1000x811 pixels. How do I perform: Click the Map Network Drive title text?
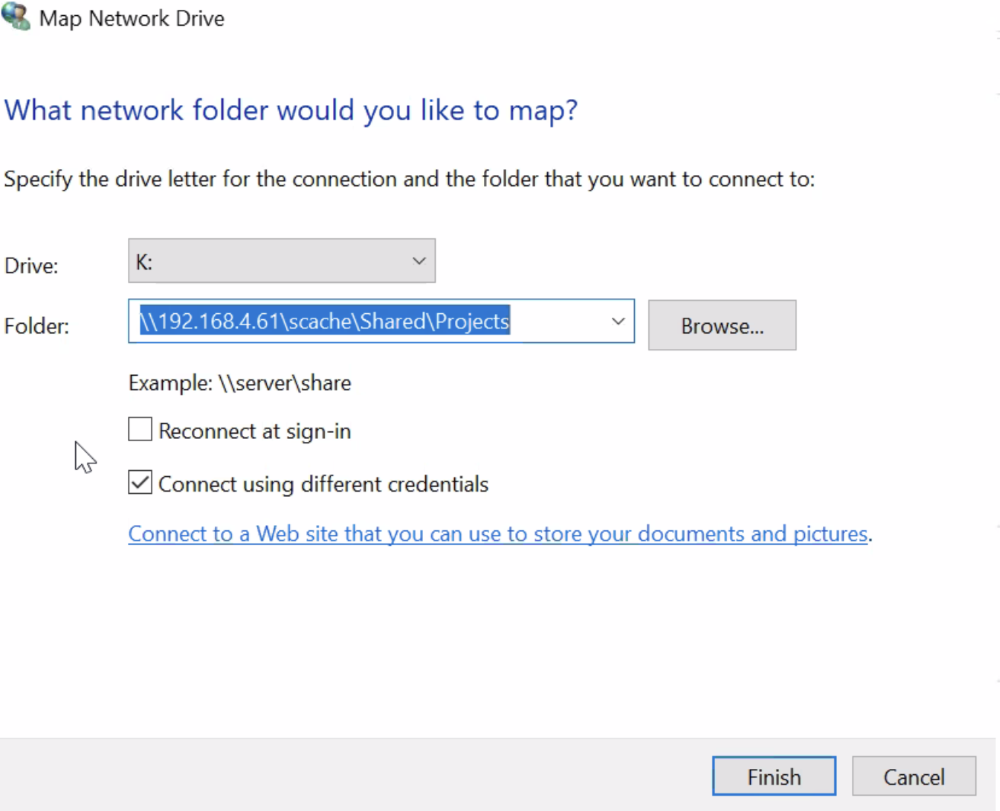point(132,18)
